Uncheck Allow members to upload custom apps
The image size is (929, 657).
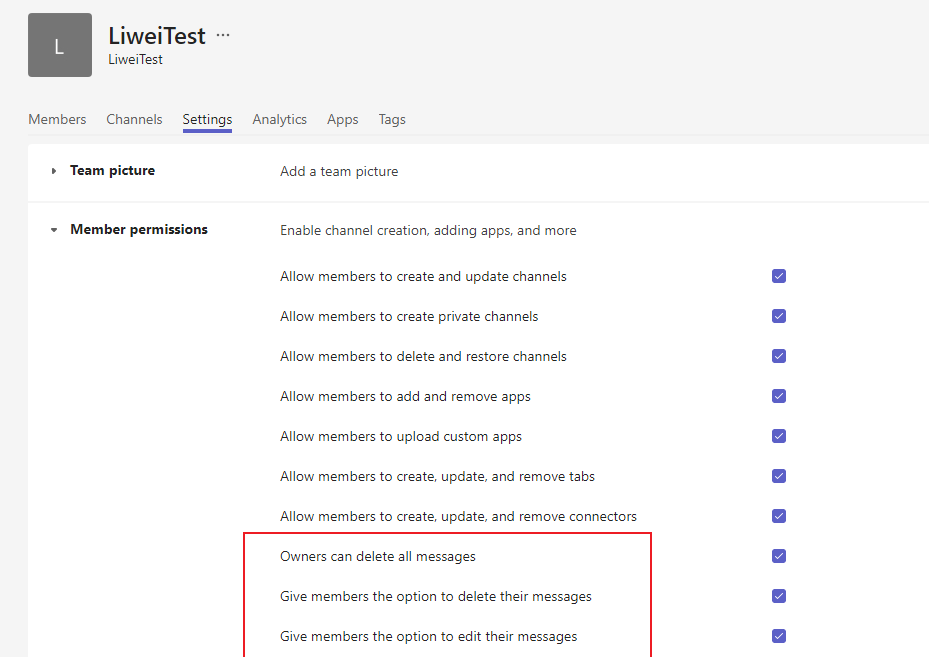tap(779, 436)
